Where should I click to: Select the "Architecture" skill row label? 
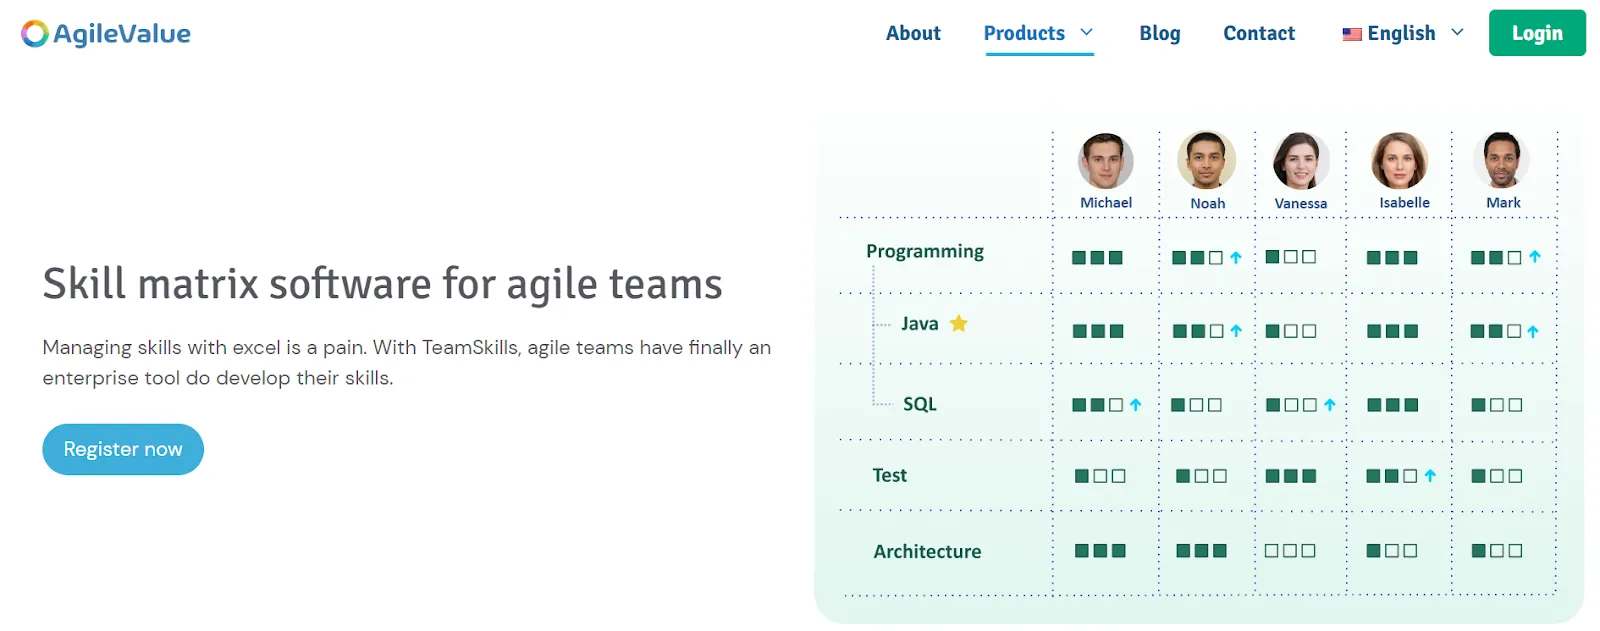pyautogui.click(x=927, y=551)
